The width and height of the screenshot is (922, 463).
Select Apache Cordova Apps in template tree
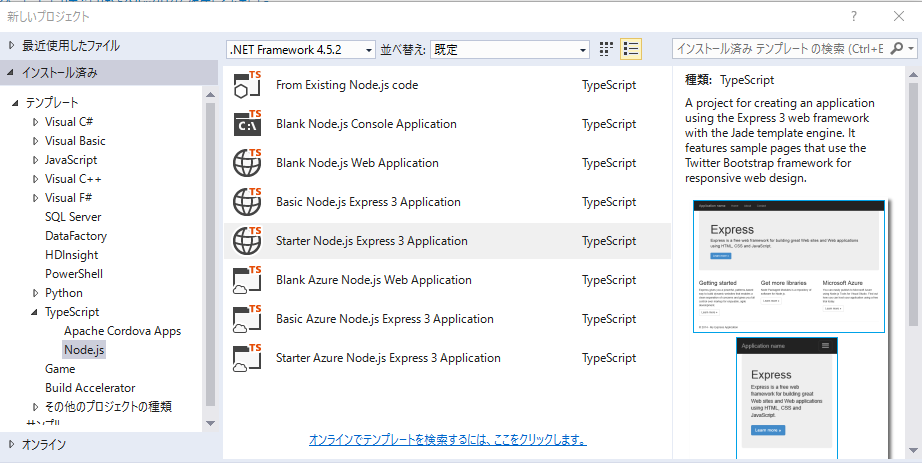[122, 331]
